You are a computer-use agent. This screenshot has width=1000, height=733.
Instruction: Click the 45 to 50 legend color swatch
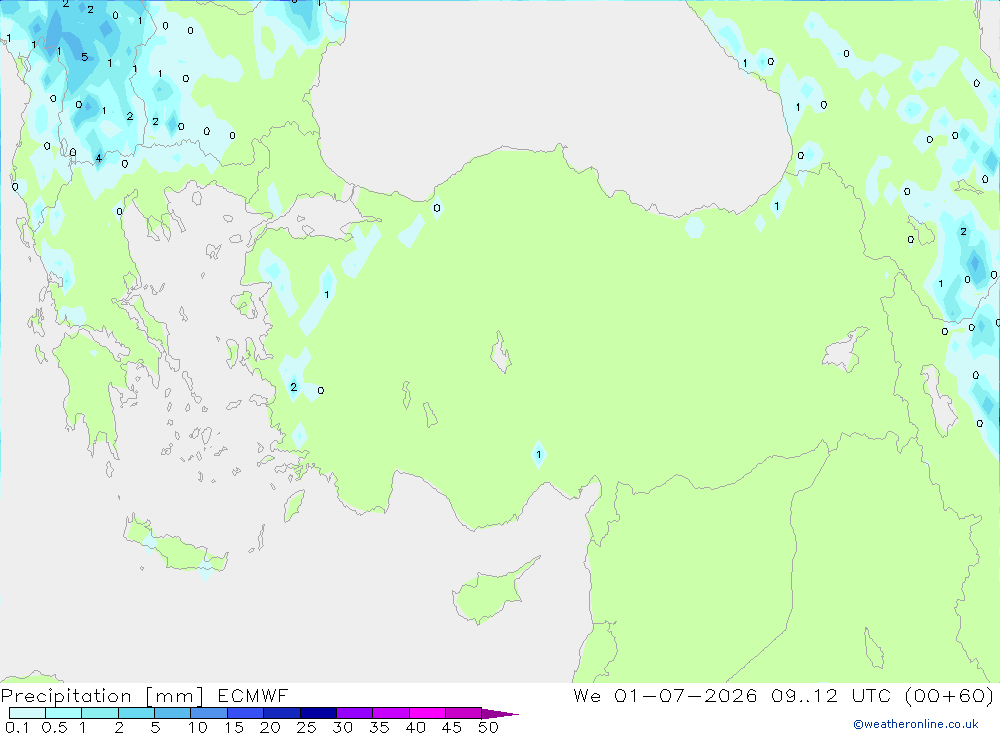pos(463,713)
